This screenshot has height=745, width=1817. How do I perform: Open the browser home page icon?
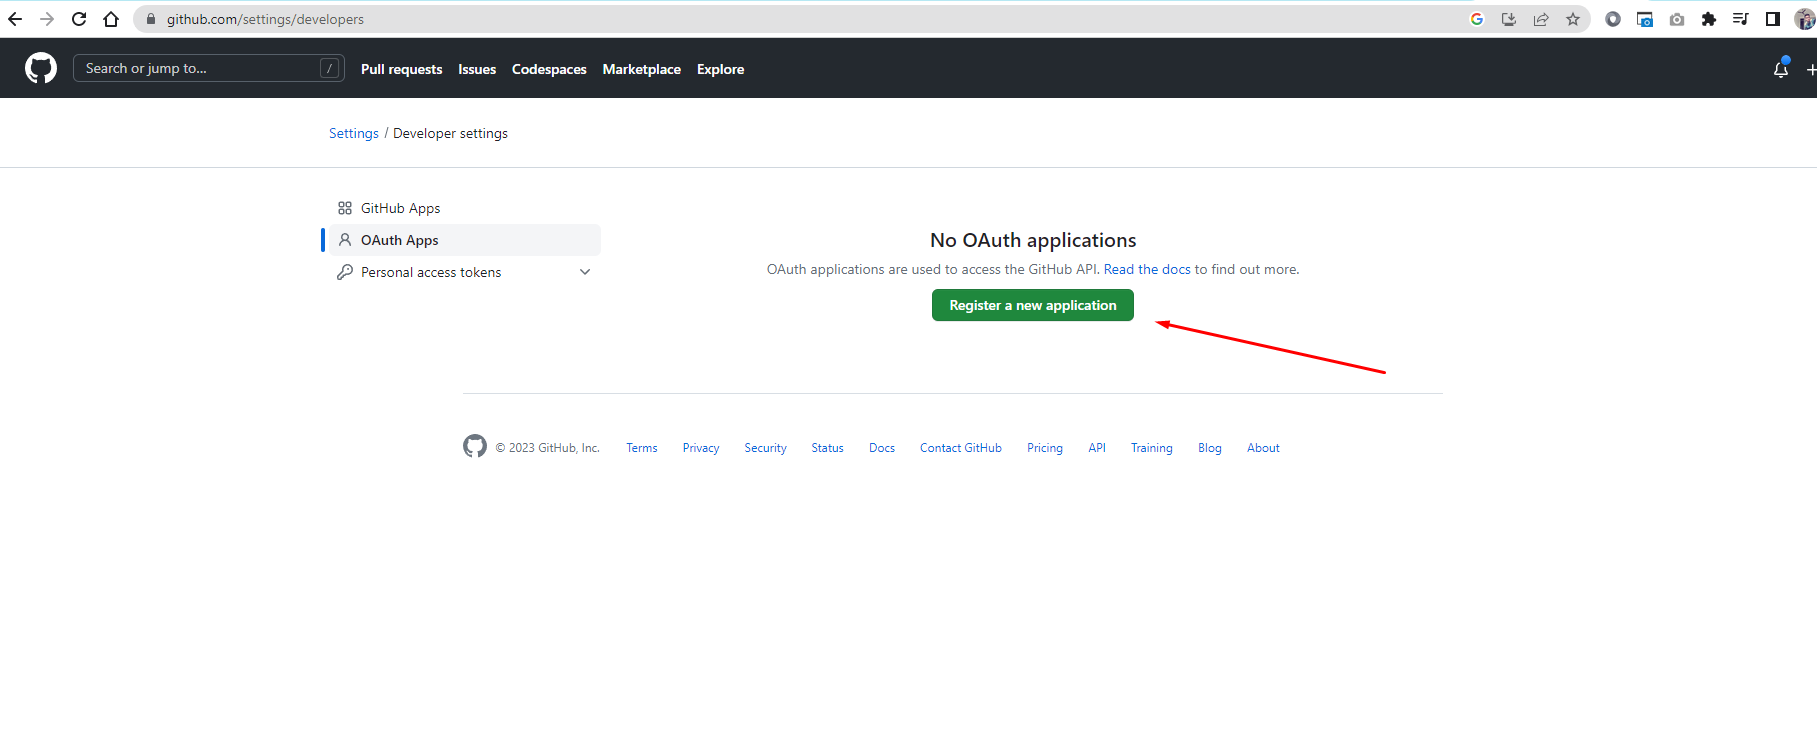(111, 19)
